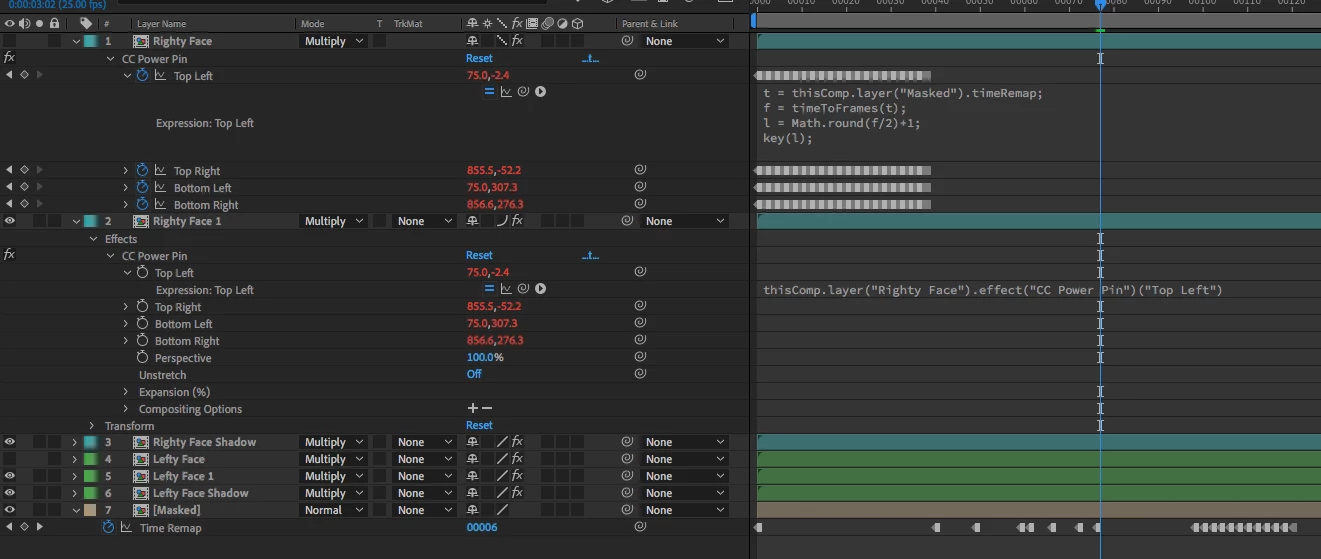Change label color of Lefty Face 1 layer

(91, 476)
